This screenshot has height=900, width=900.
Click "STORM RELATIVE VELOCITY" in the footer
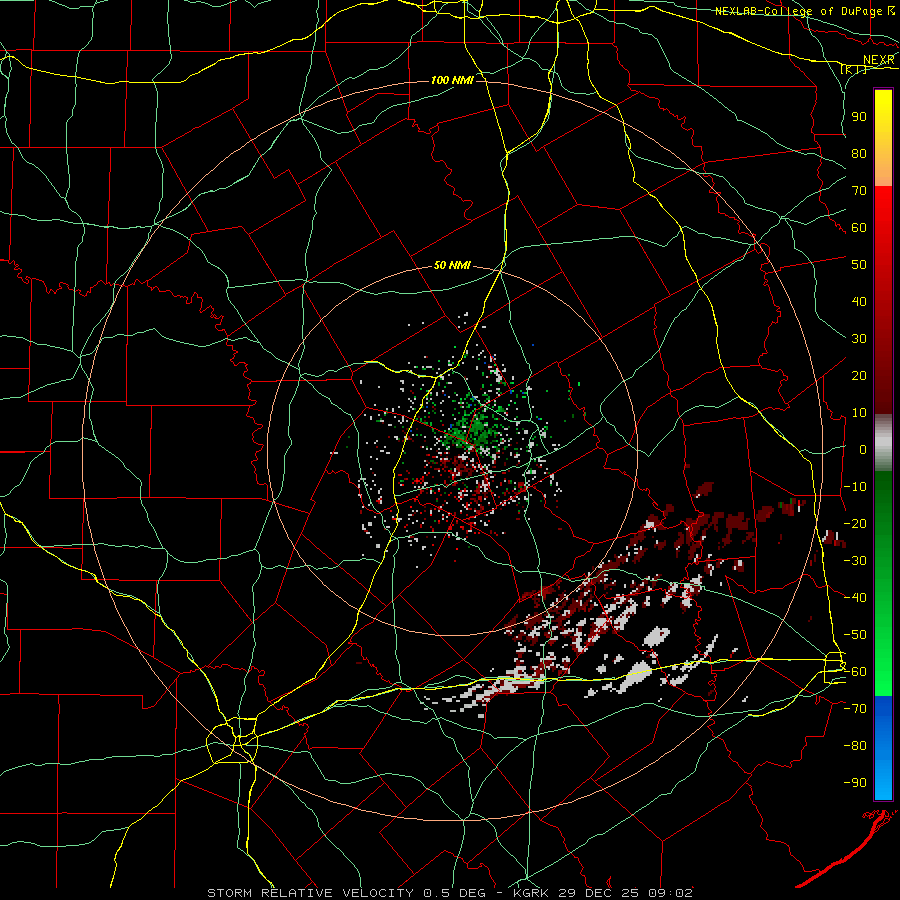point(310,893)
